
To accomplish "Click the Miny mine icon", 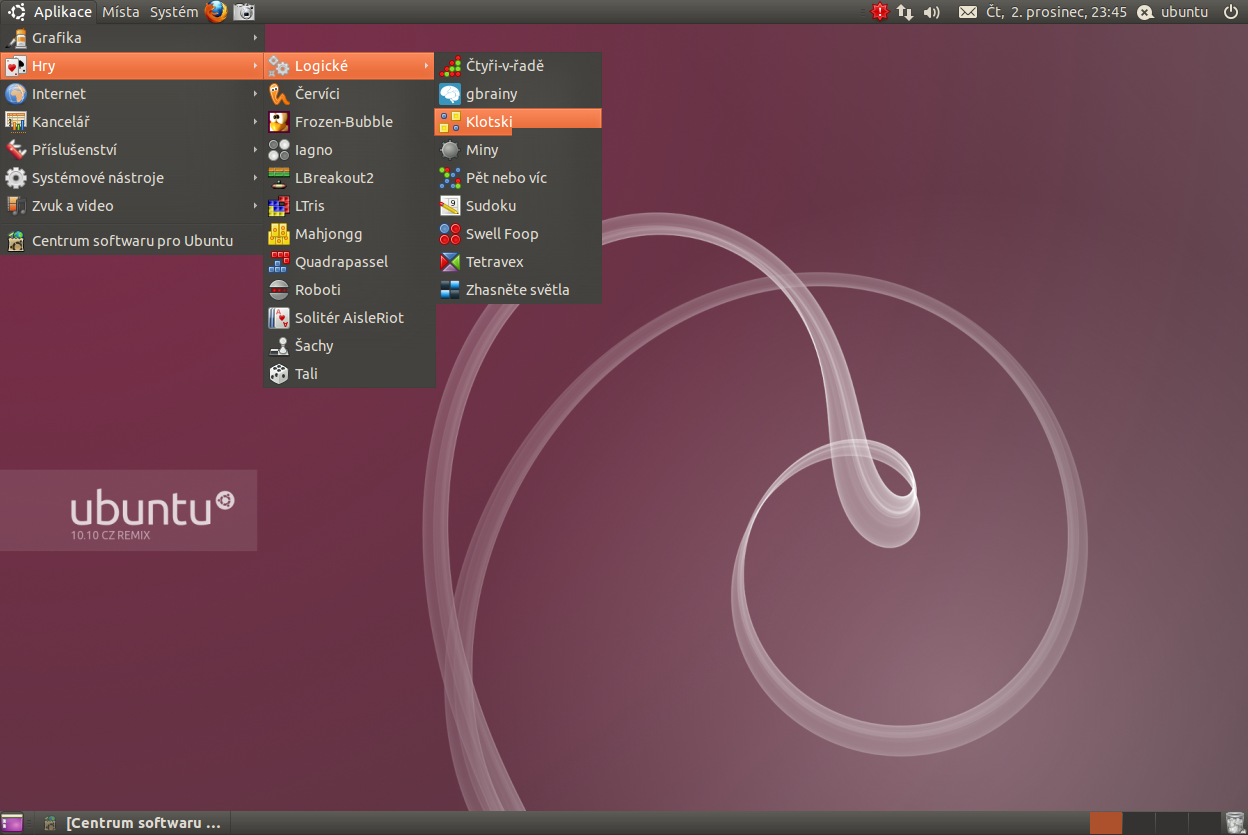I will (450, 150).
